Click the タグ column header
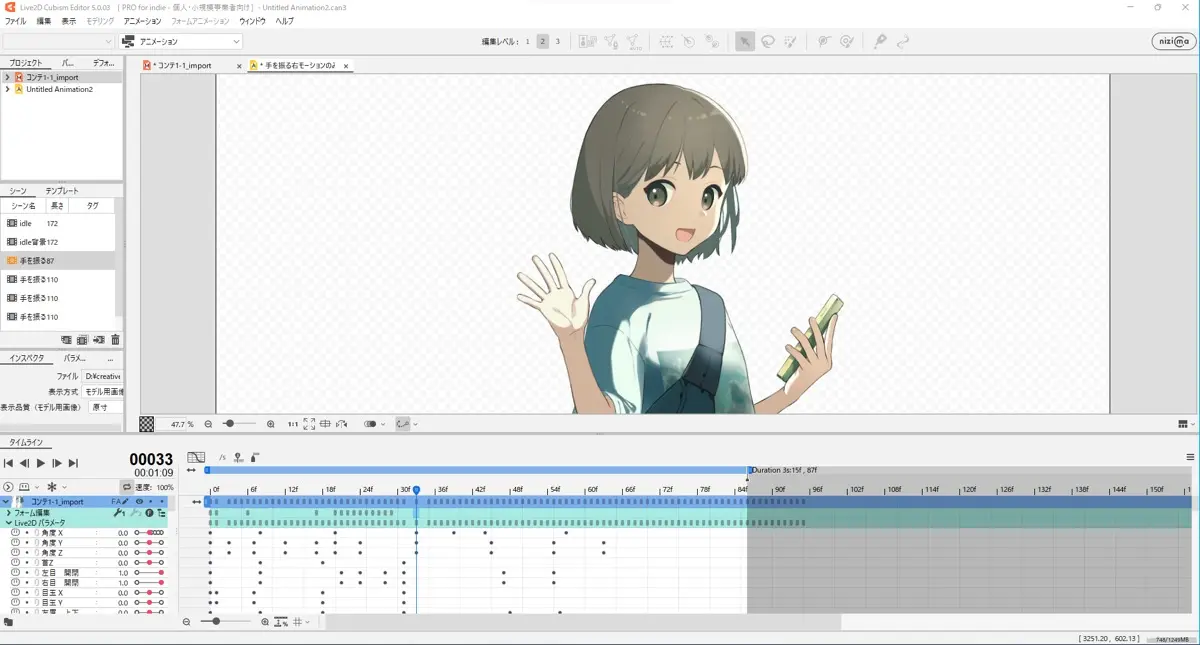 pyautogui.click(x=92, y=205)
